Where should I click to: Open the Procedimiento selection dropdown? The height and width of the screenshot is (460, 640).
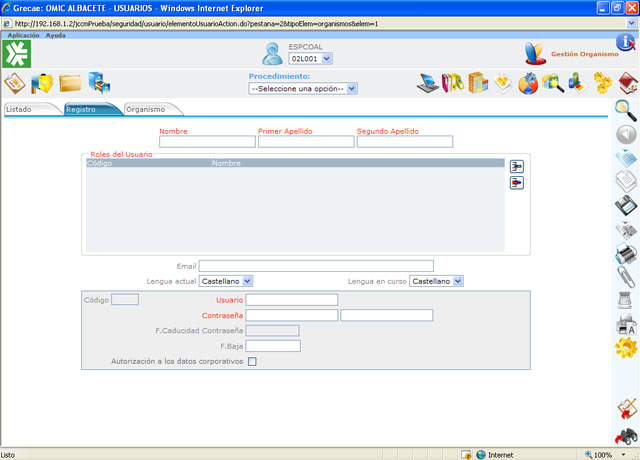point(303,89)
